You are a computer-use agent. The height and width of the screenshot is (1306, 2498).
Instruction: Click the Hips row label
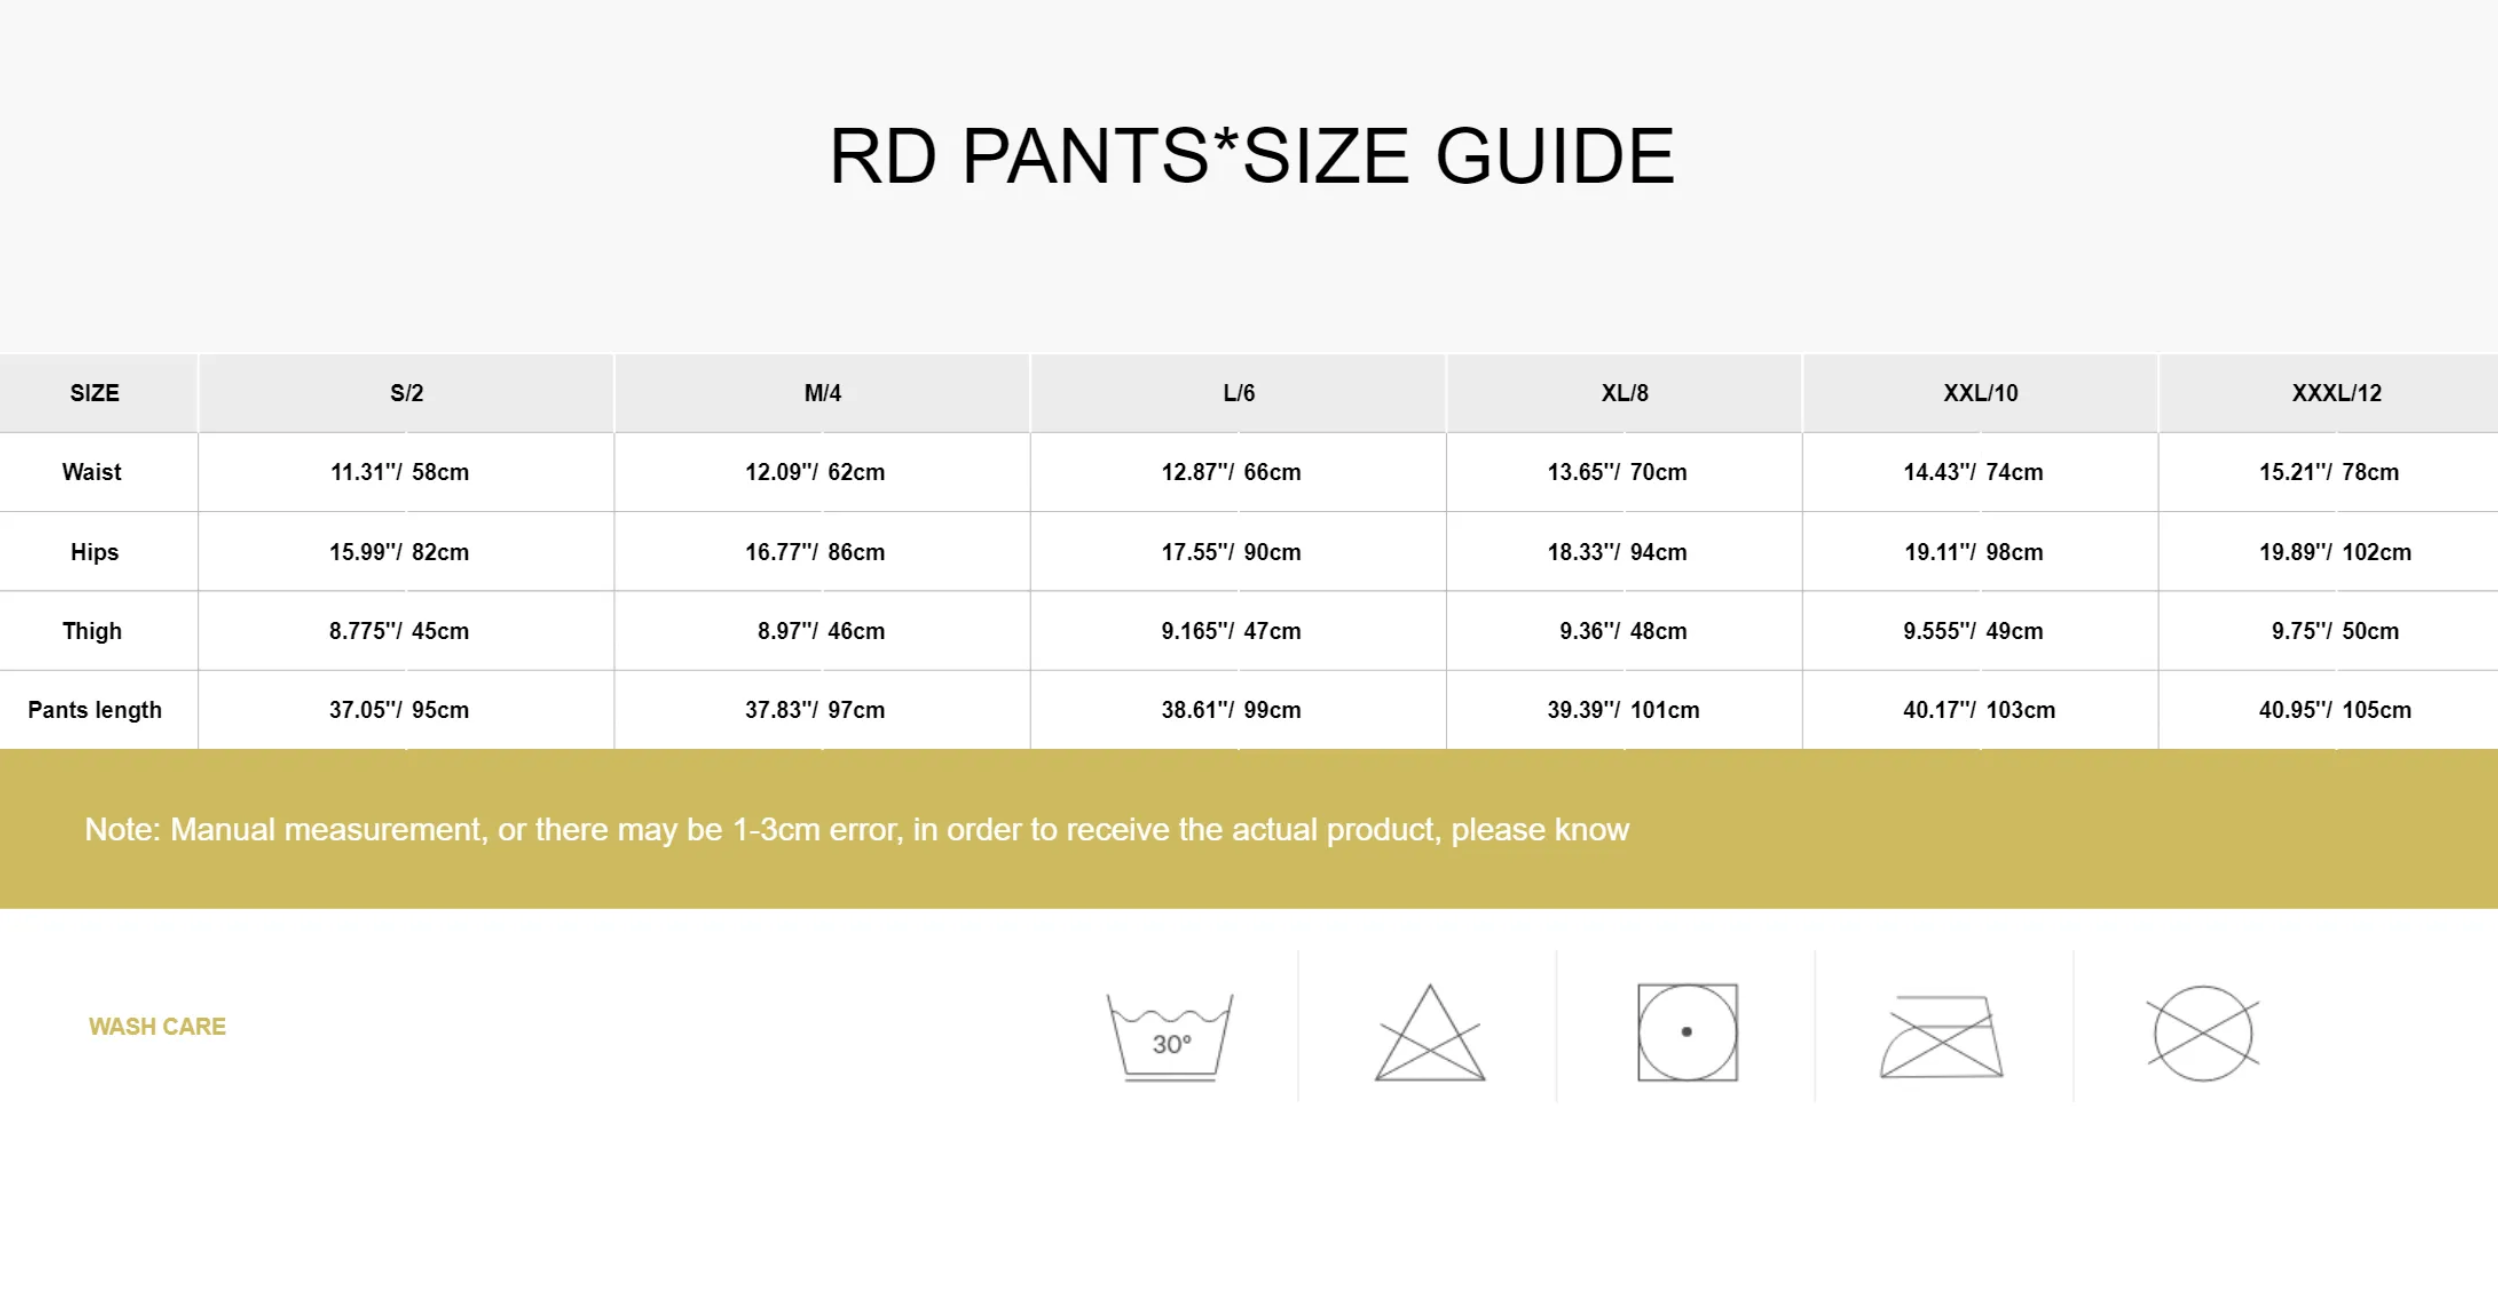[94, 552]
